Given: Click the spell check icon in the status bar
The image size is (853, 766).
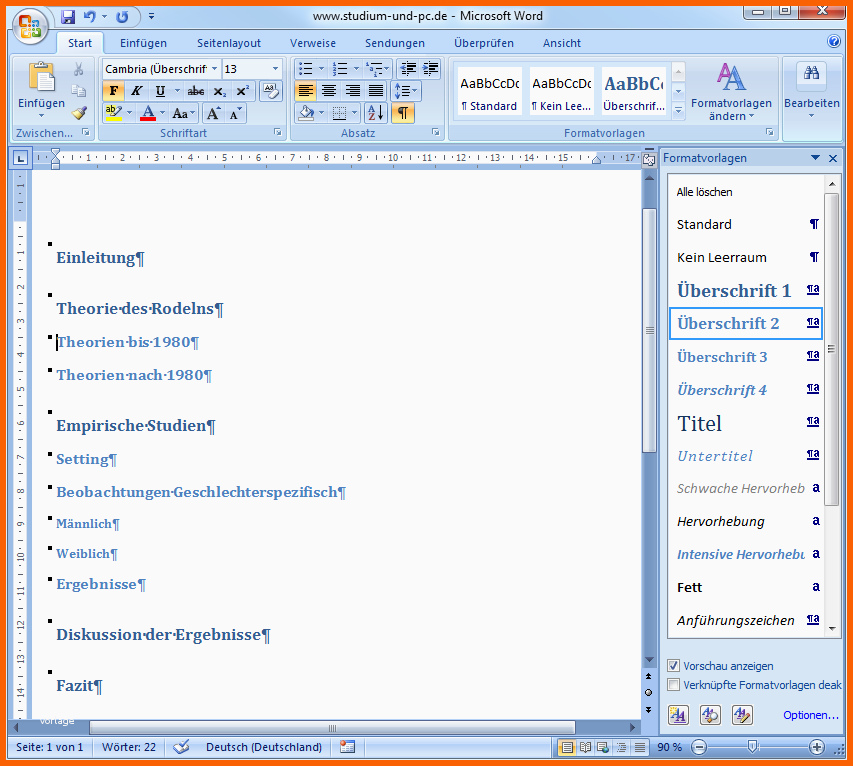Looking at the screenshot, I should point(181,747).
